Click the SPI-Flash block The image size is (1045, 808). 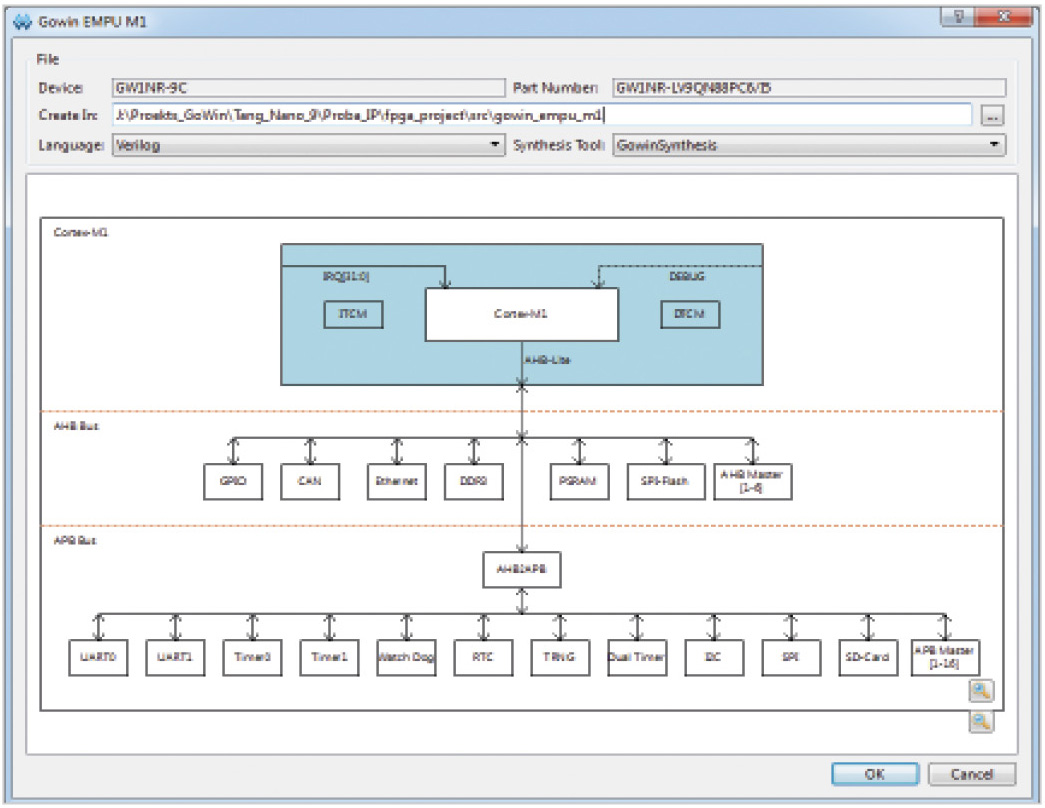(x=660, y=481)
